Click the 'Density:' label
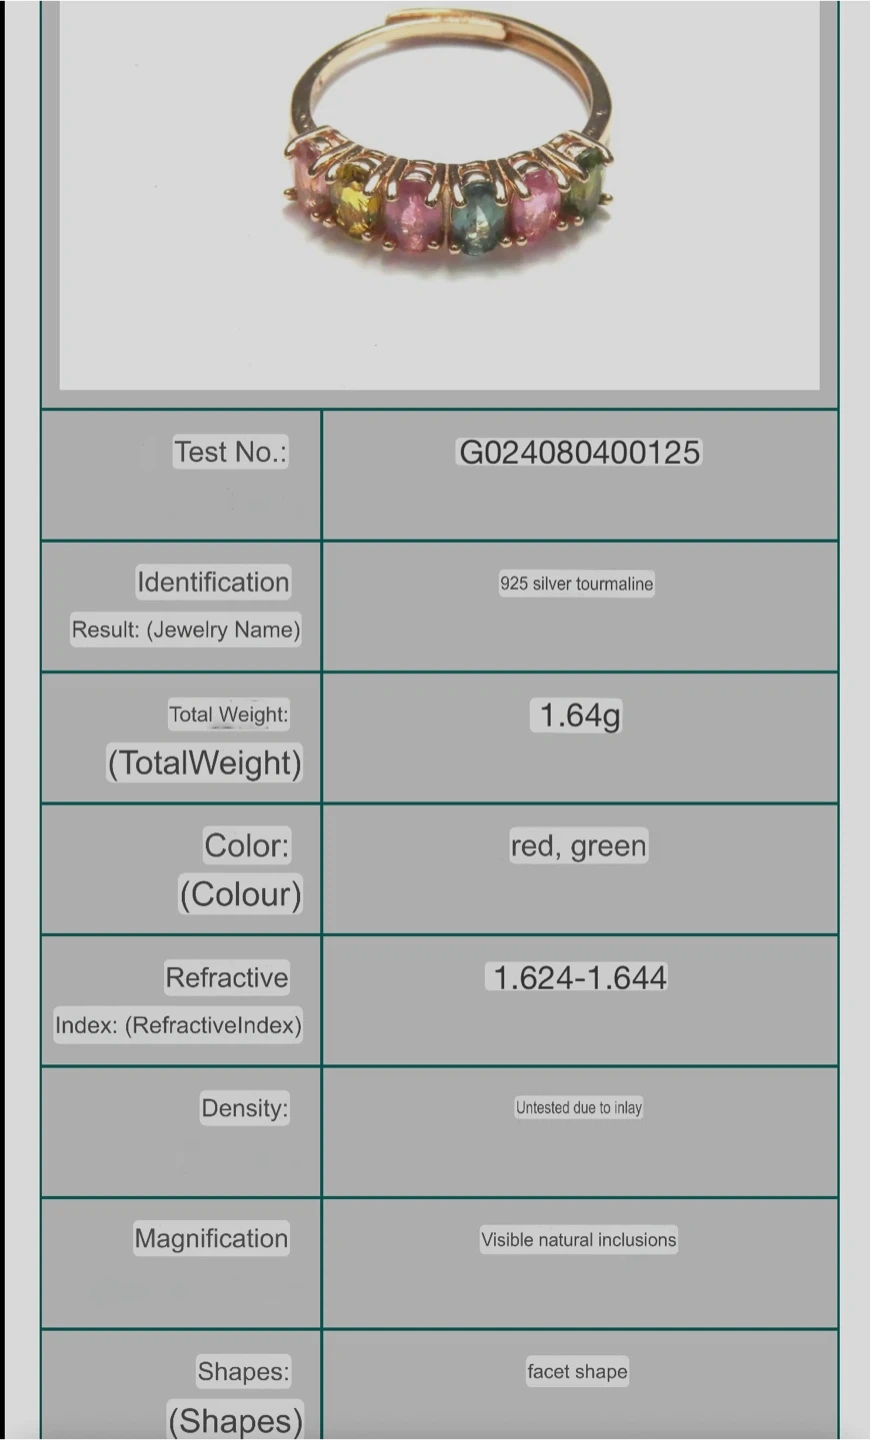 (244, 1108)
